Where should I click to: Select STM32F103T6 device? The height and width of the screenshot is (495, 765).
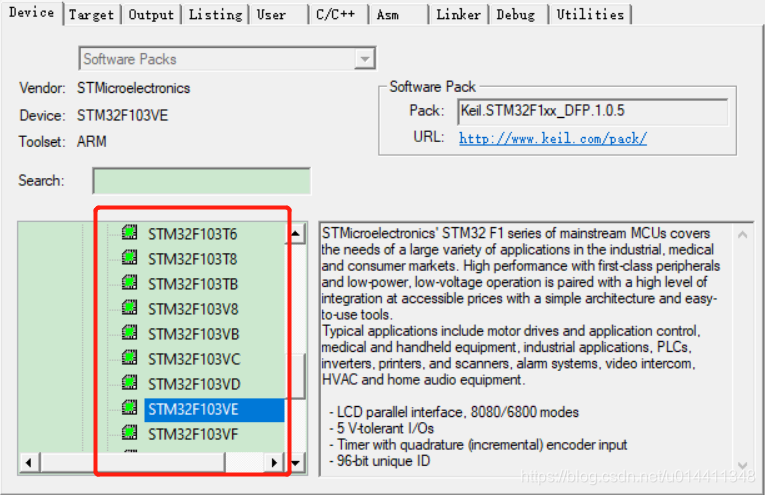tap(193, 234)
